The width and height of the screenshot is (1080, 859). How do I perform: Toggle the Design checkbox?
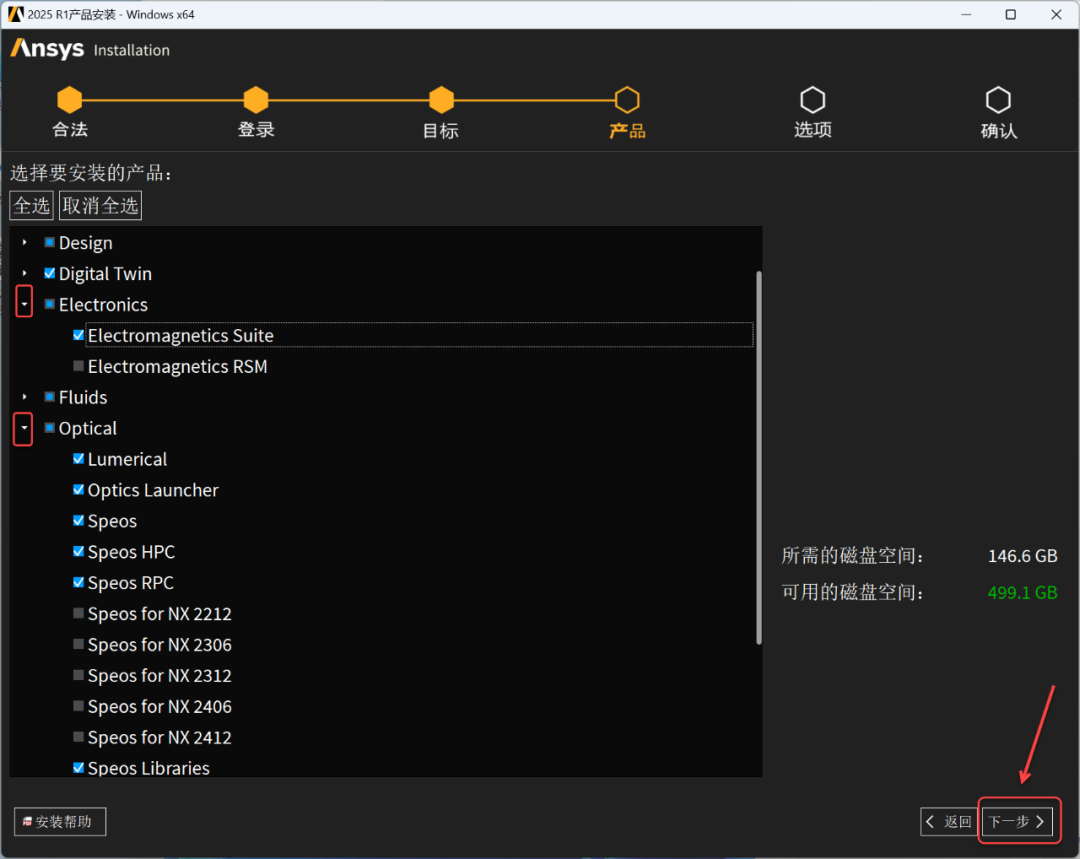point(50,242)
